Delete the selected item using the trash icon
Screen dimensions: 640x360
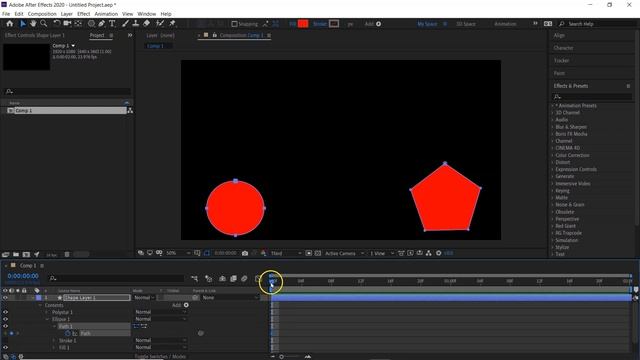pyautogui.click(x=67, y=254)
